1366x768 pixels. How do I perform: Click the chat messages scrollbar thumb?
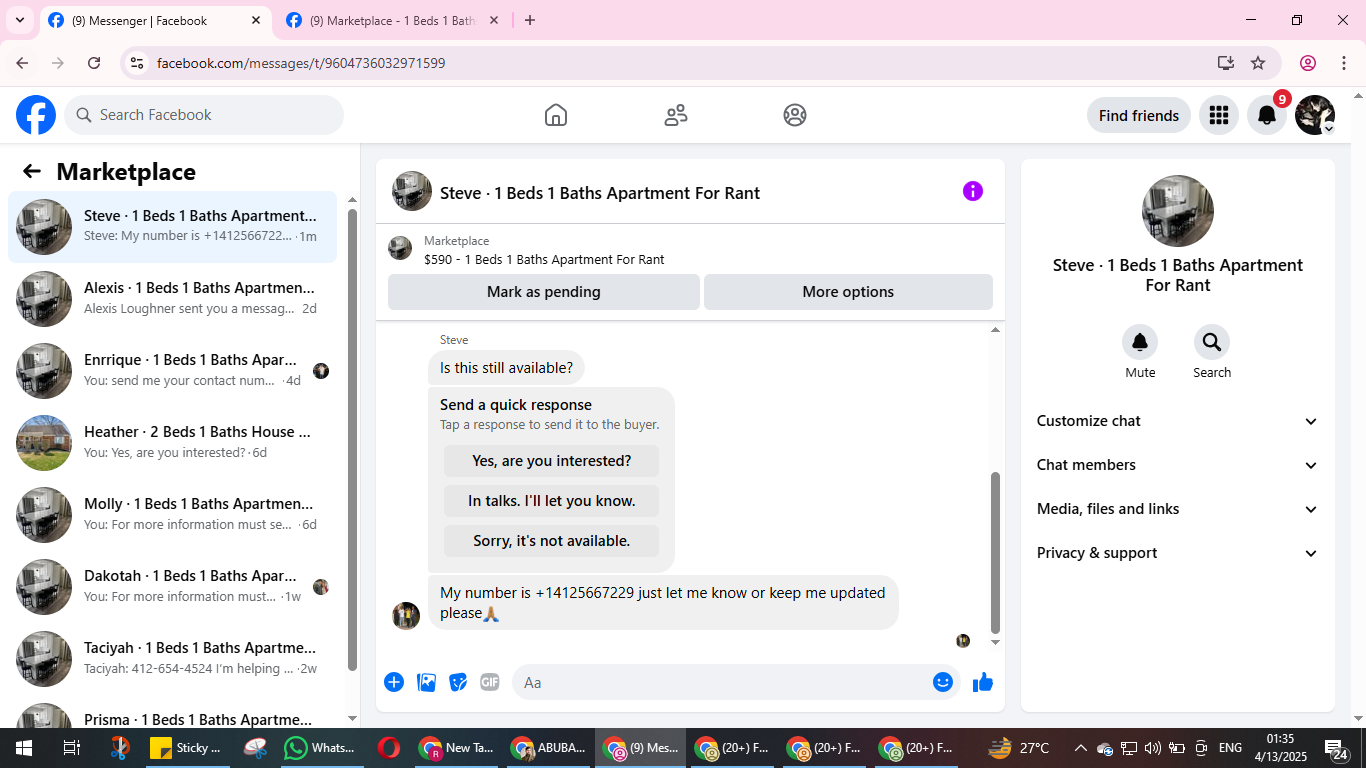(x=995, y=553)
